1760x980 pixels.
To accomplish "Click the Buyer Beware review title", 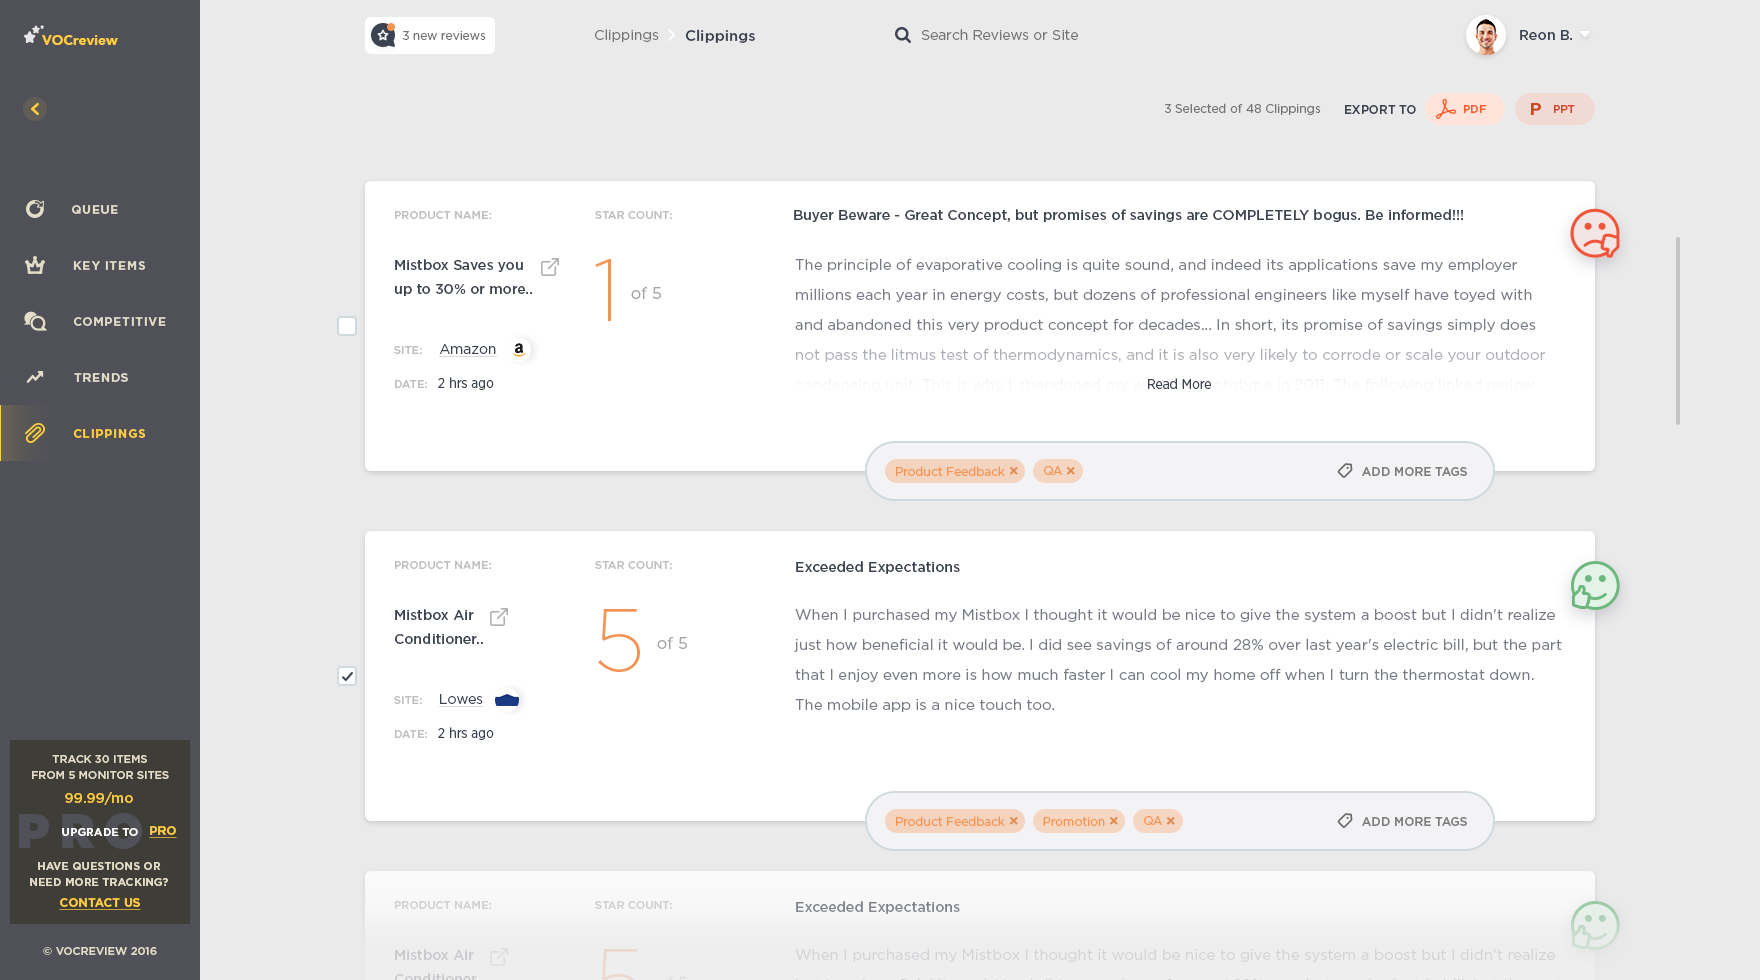I will [x=1128, y=215].
